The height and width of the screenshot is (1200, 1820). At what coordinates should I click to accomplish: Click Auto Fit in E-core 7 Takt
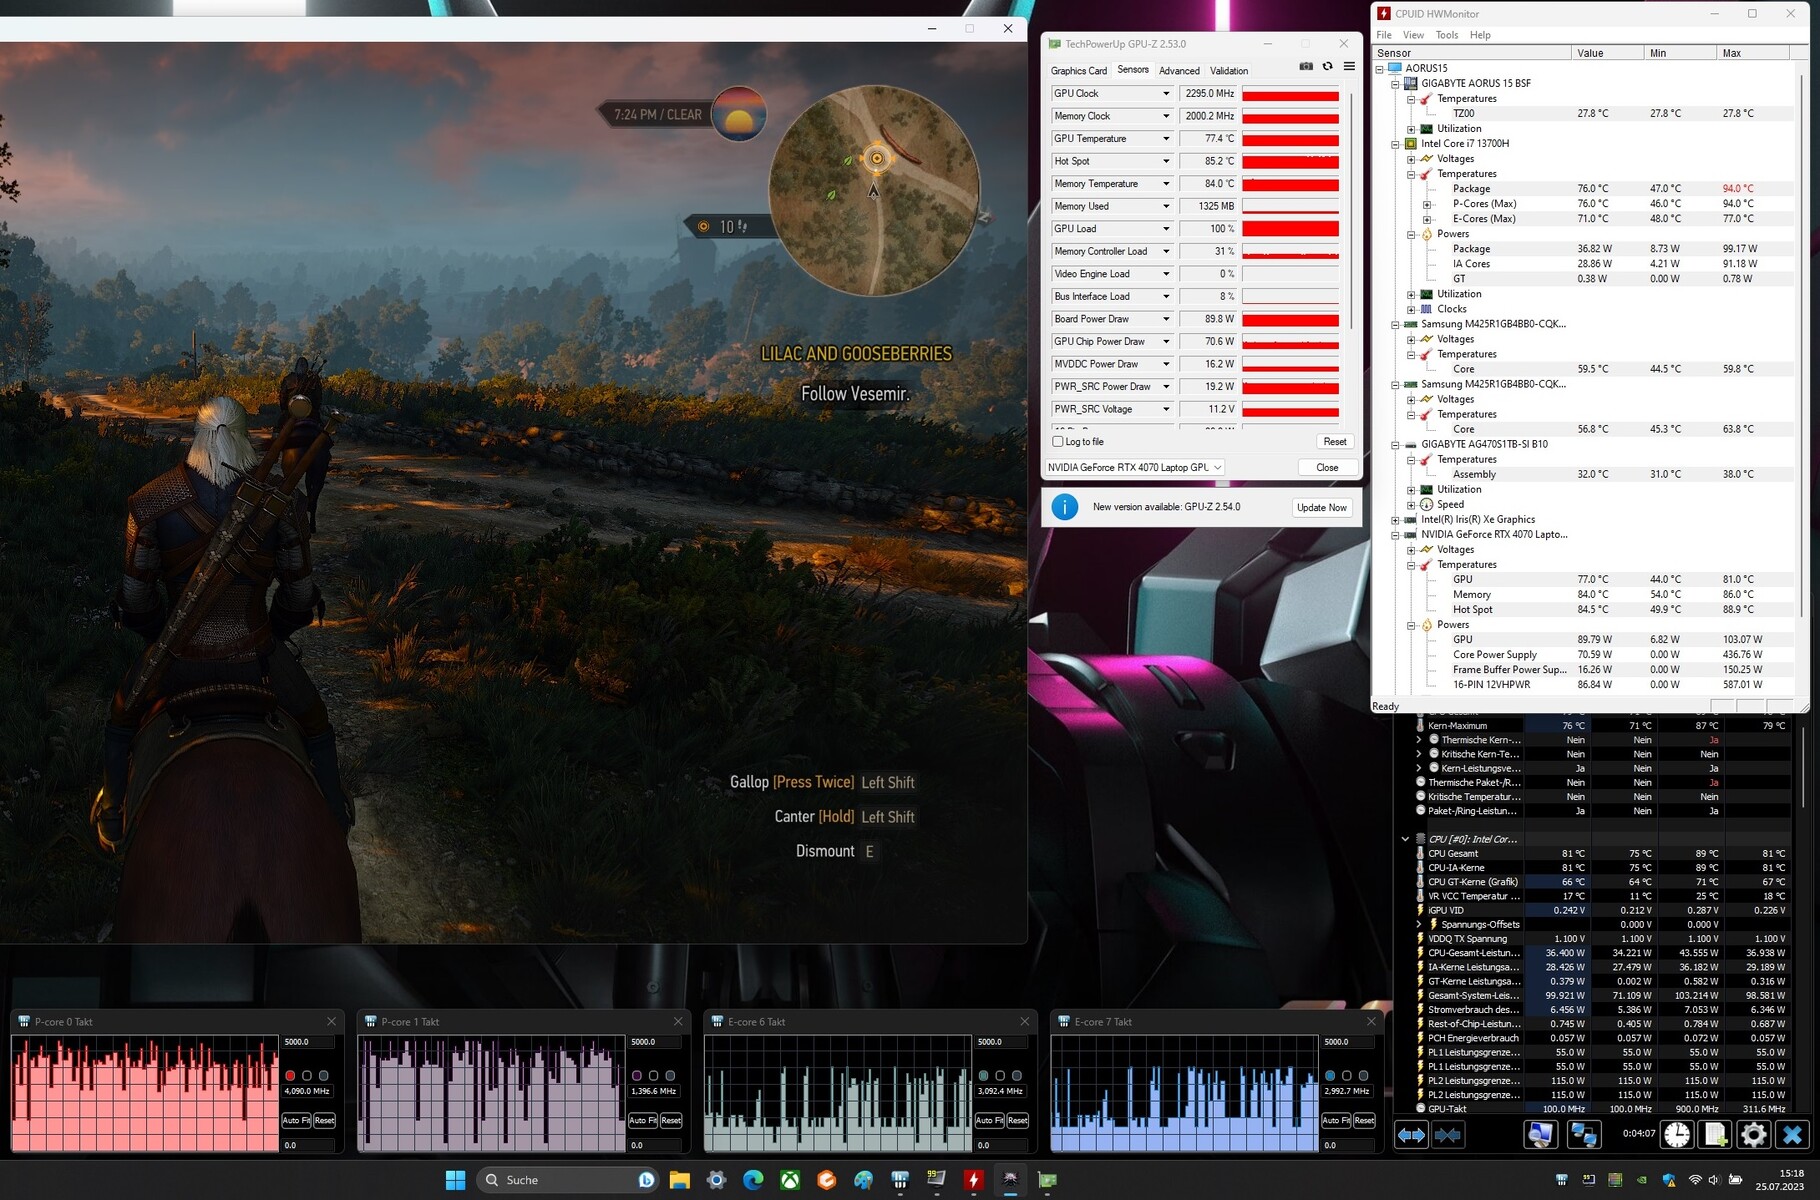1336,1120
